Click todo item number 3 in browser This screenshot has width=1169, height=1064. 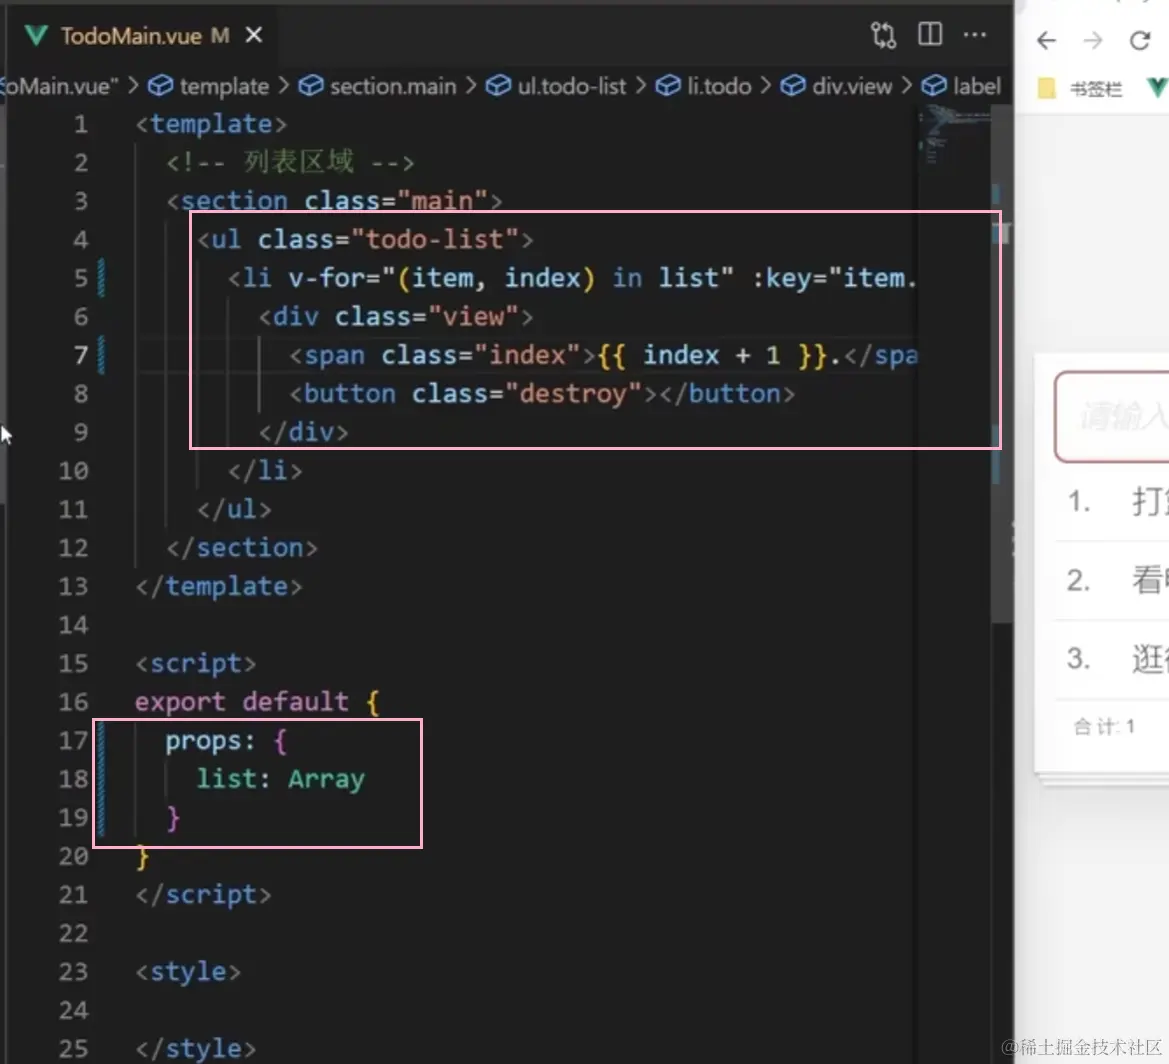(x=1112, y=659)
